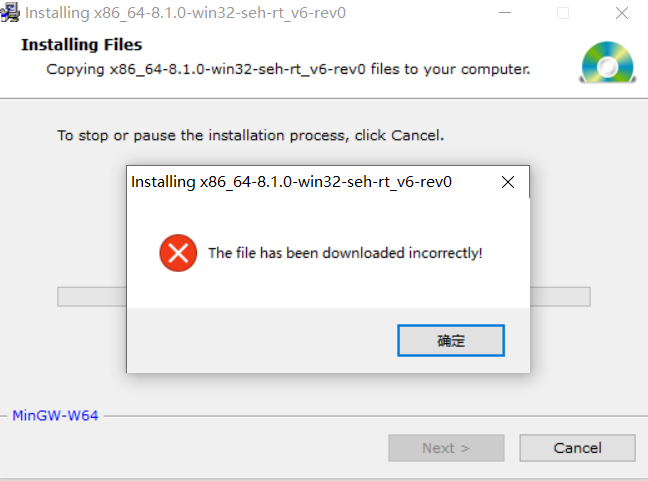
Task: Click the installer icon in the title bar
Action: pos(10,13)
